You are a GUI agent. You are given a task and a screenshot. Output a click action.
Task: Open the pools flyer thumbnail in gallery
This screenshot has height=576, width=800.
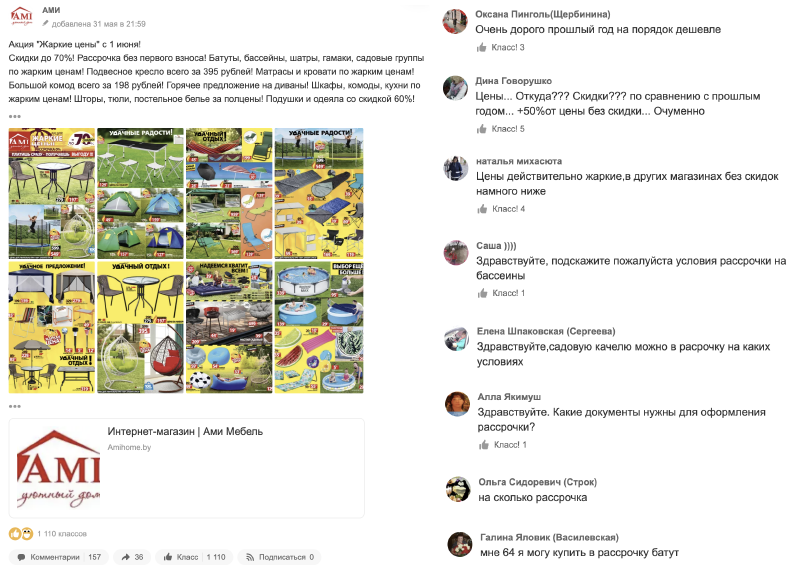point(319,328)
